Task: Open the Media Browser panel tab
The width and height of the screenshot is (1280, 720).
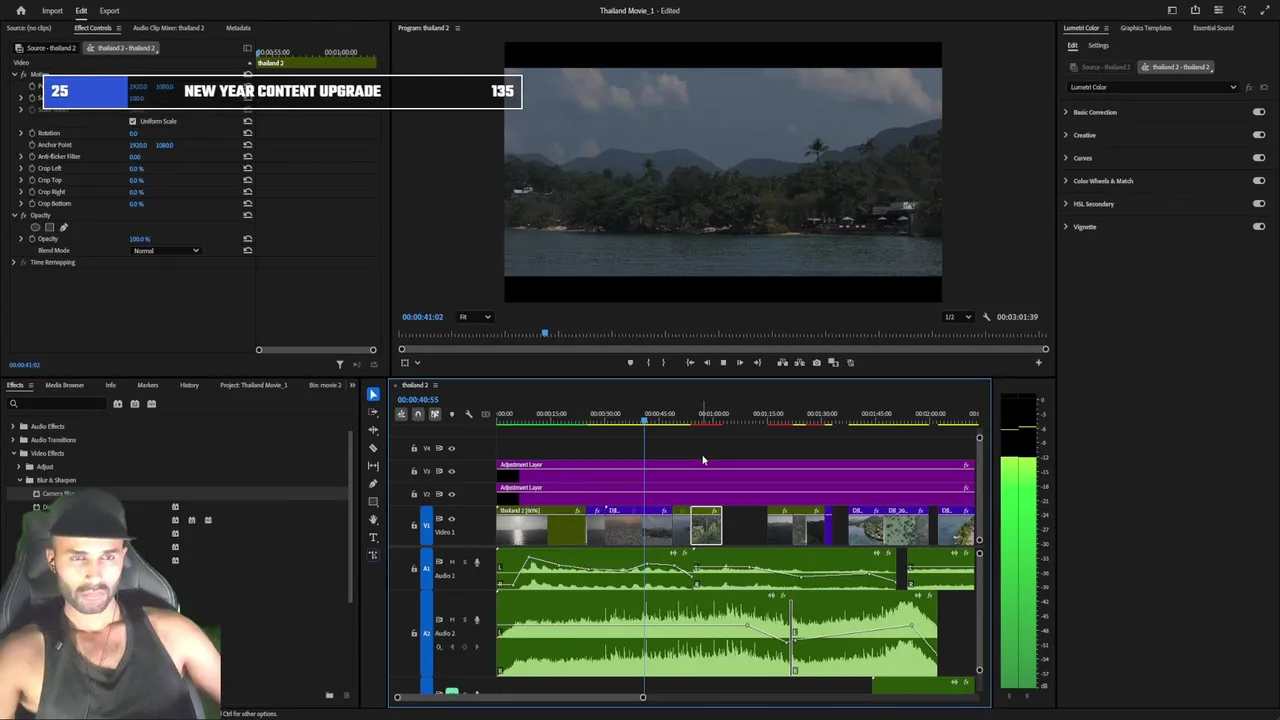Action: pos(65,385)
